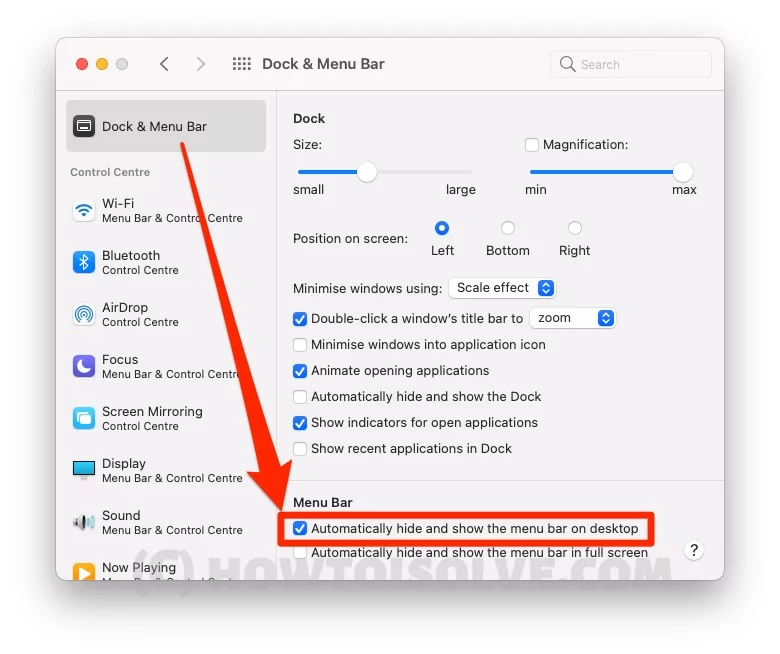This screenshot has height=654, width=780.
Task: Open help with the question mark button
Action: tap(694, 550)
